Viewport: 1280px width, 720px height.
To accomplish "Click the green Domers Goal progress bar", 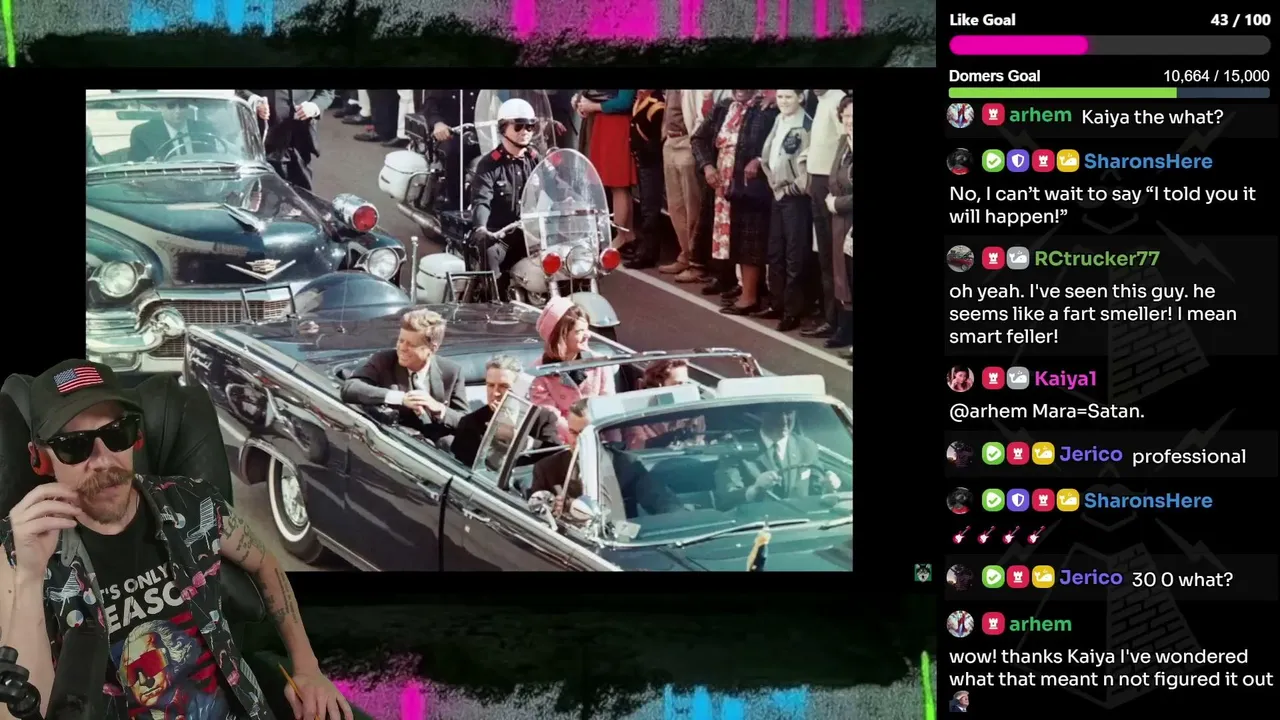I will pos(1110,93).
